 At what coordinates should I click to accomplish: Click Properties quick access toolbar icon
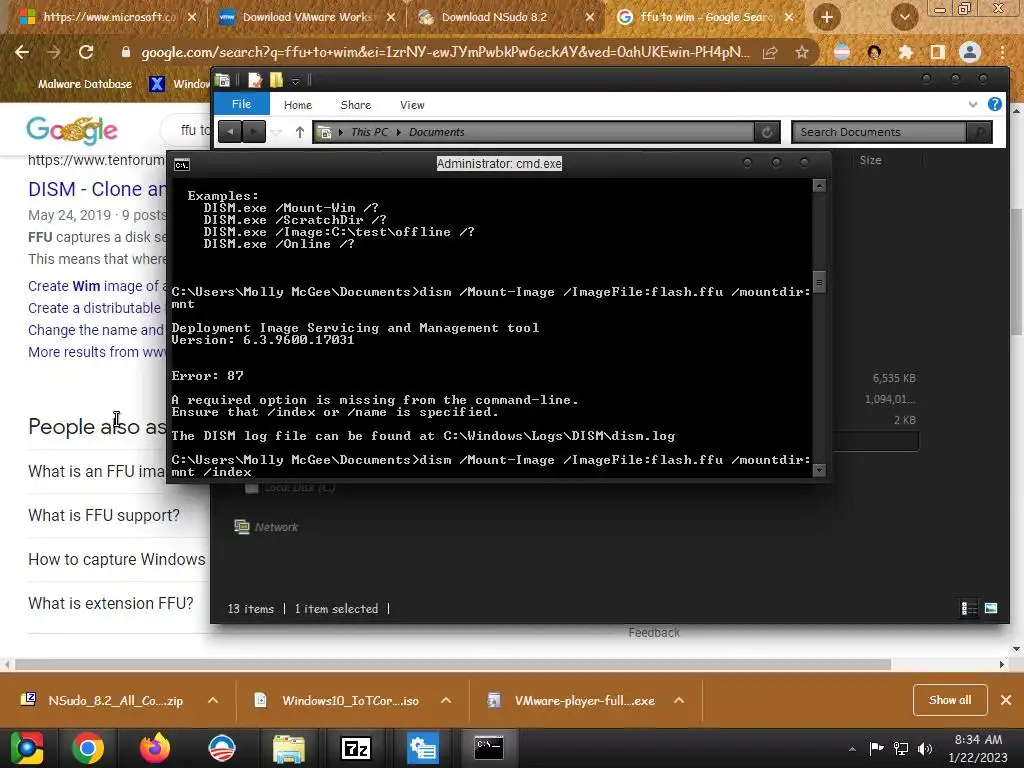(255, 80)
